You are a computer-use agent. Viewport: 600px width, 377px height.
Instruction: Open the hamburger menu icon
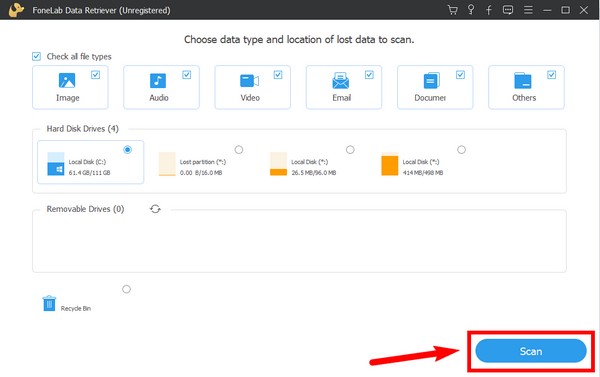[528, 10]
